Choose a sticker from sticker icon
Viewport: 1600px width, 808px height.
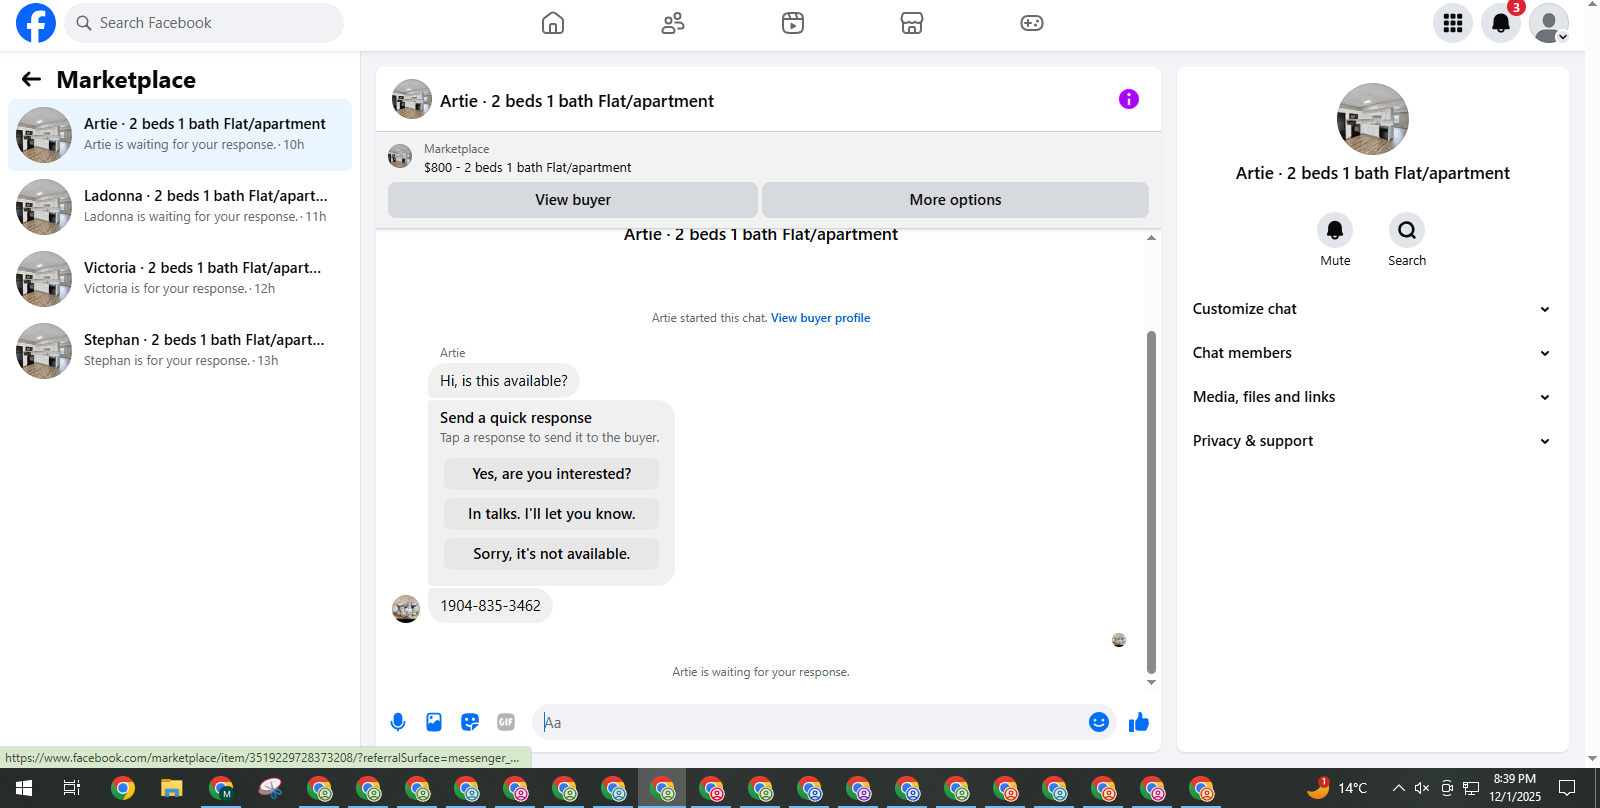click(470, 722)
